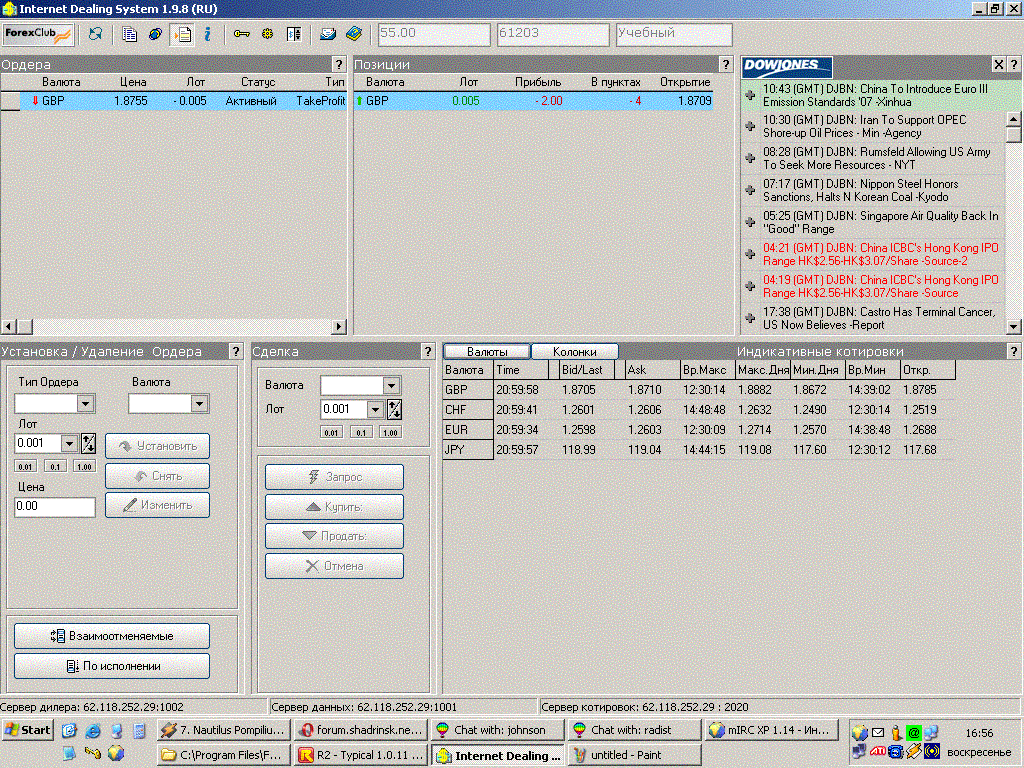Click the Positions panel question mark help
The width and height of the screenshot is (1024, 768).
[x=726, y=64]
